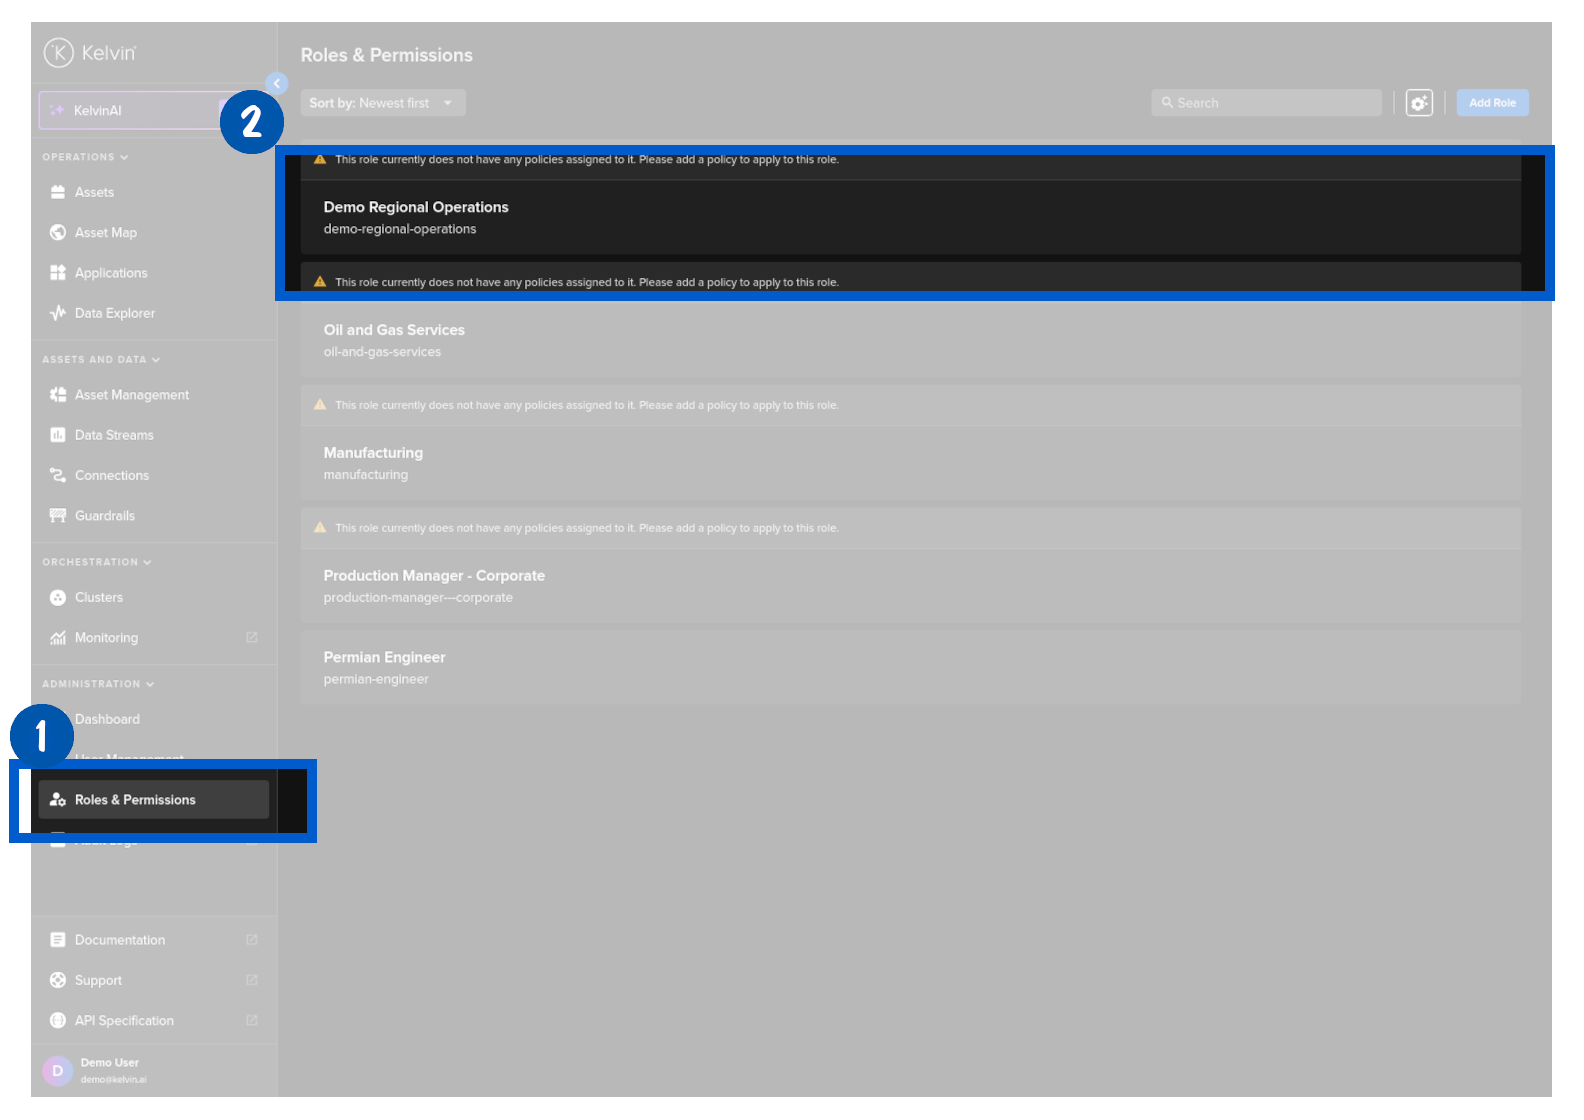Open settings gear icon beside search
This screenshot has width=1584, height=1120.
1419,103
